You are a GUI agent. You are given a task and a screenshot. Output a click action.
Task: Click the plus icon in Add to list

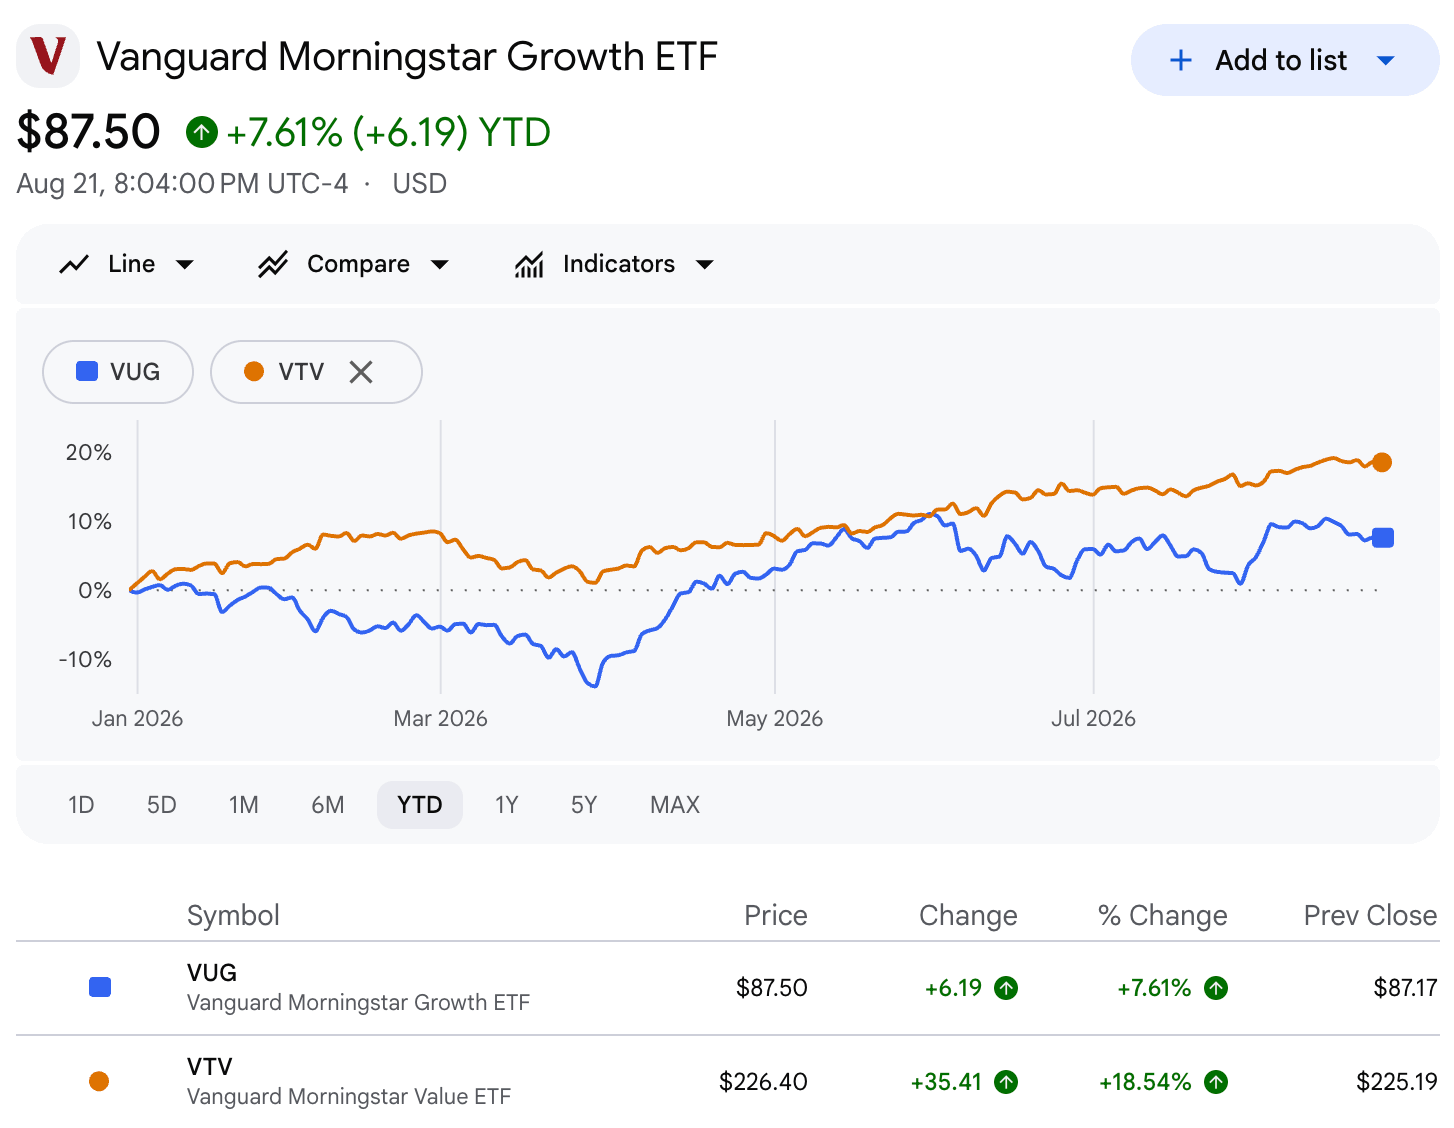coord(1181,60)
